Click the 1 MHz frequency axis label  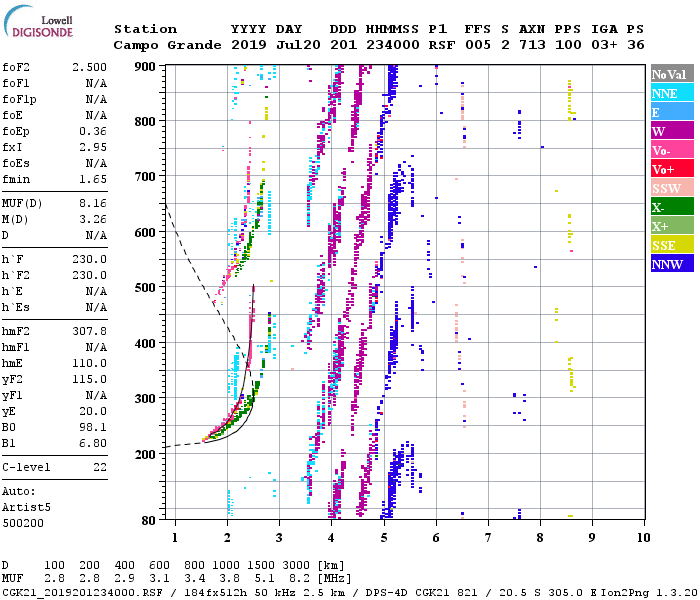tap(175, 538)
